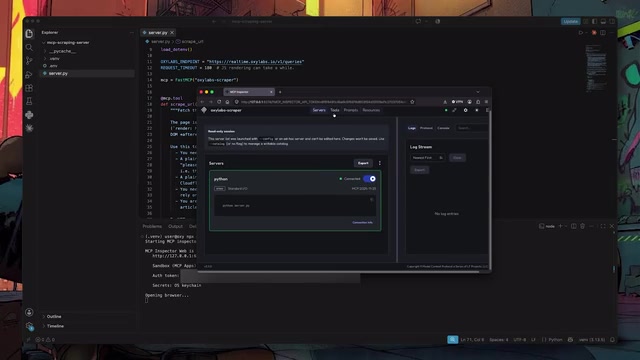
Task: Open the Problems tab in VS Code panel
Action: point(152,226)
